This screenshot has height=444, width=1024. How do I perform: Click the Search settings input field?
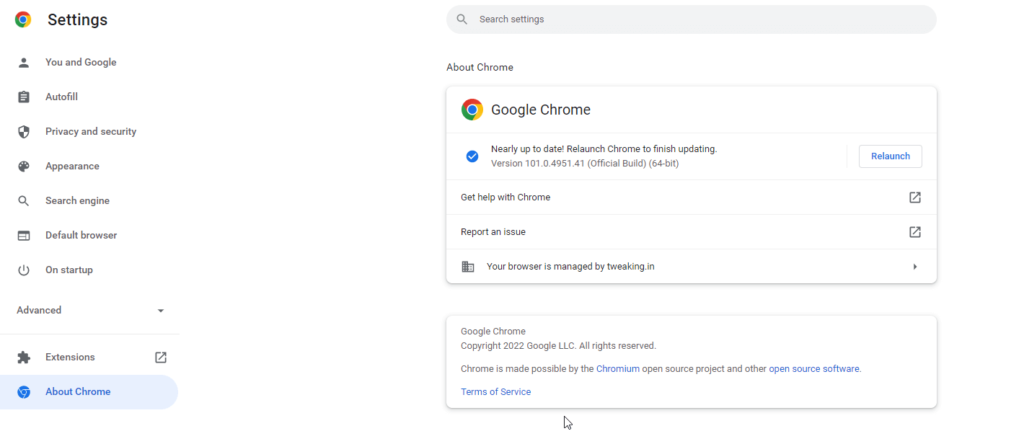(691, 20)
